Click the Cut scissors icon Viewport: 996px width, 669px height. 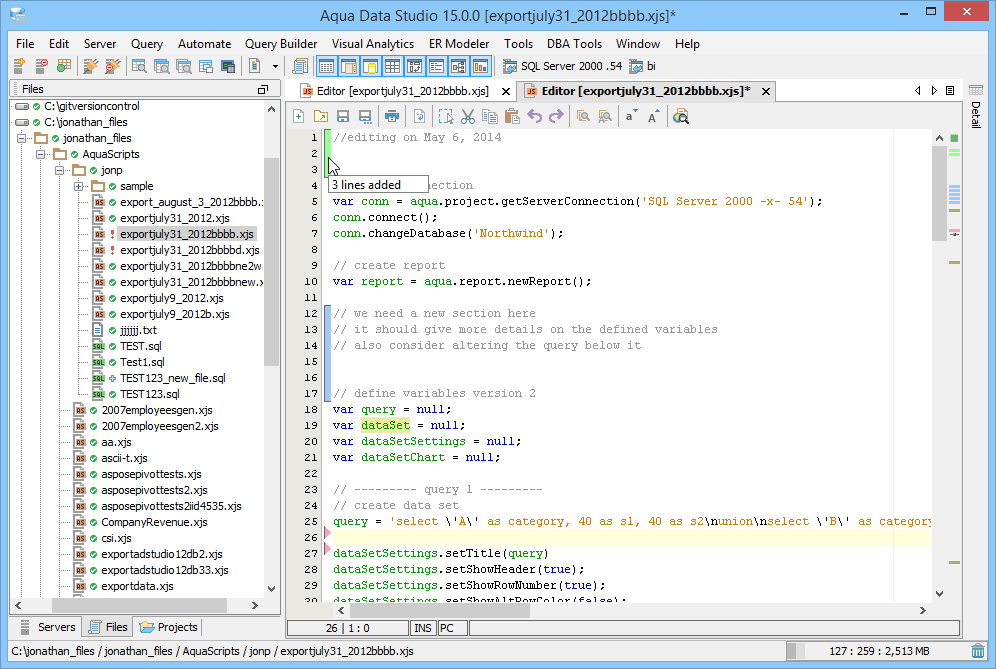point(468,116)
